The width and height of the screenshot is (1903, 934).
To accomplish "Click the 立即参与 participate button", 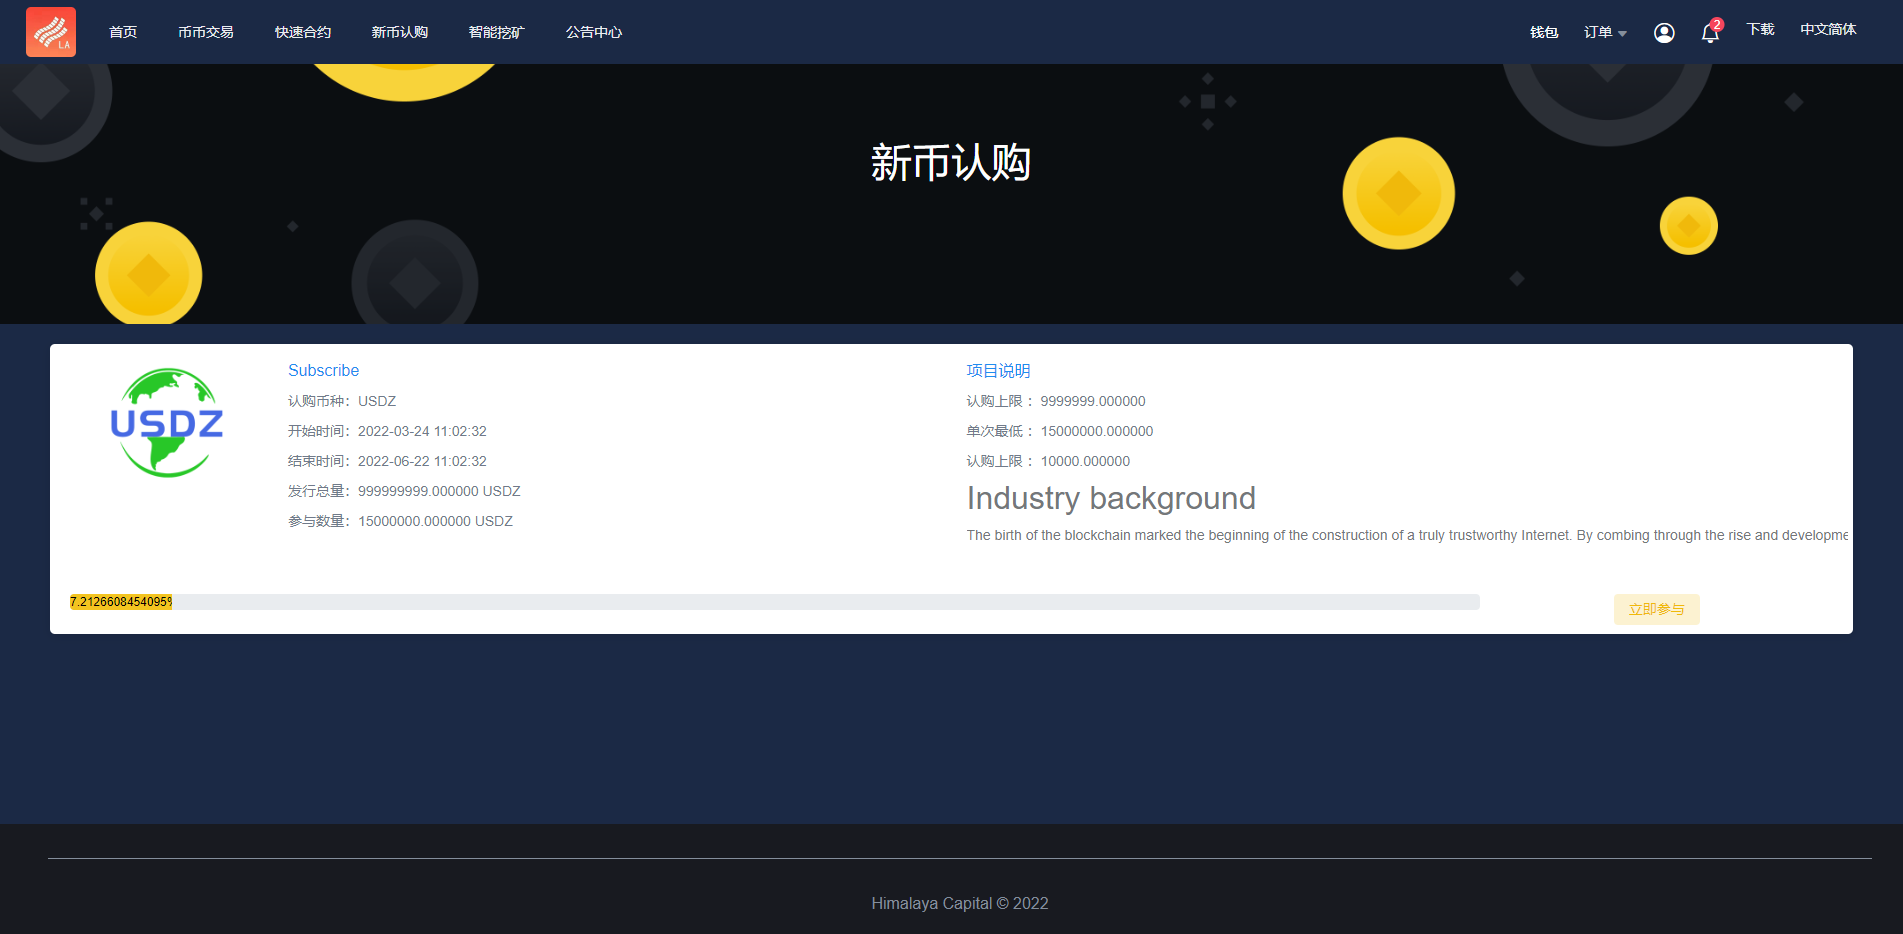I will click(1656, 609).
